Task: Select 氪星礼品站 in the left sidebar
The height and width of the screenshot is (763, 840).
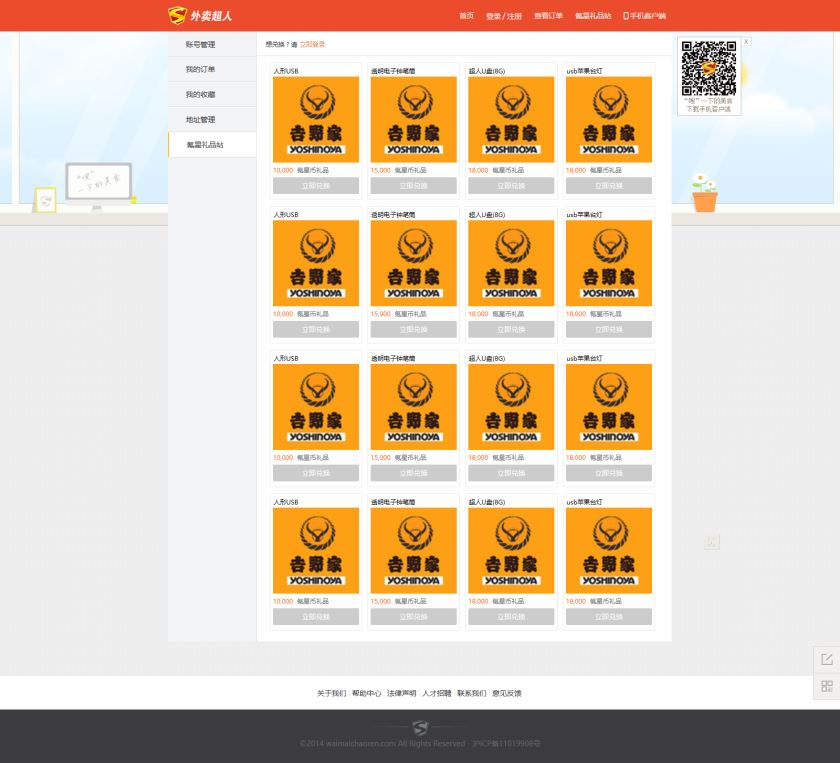Action: coord(212,145)
